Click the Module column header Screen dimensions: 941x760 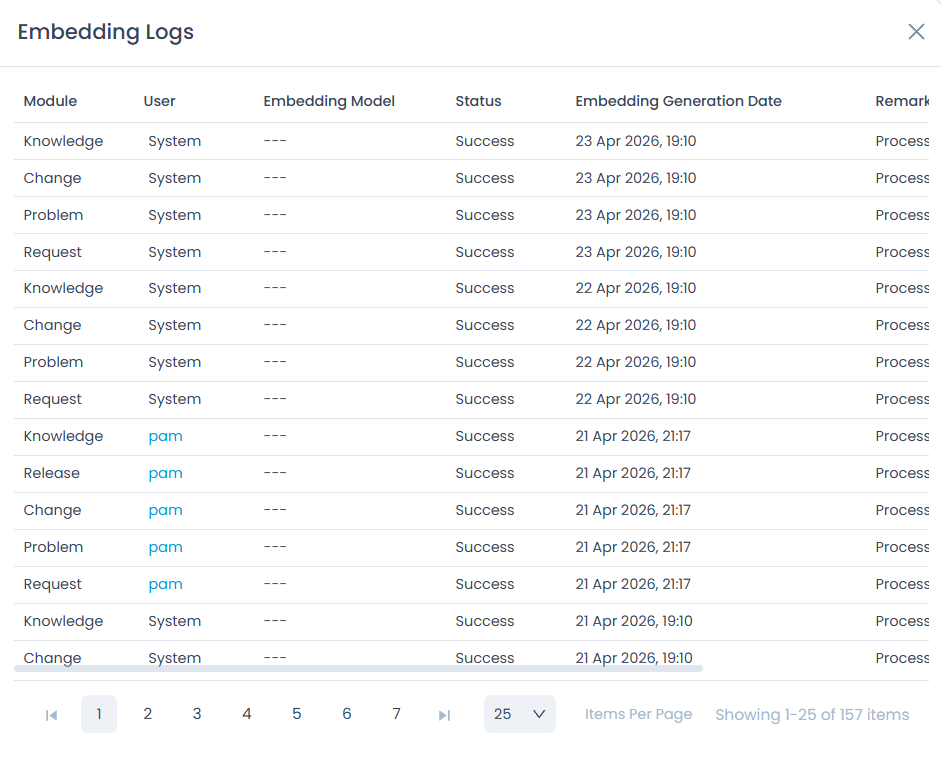coord(50,101)
